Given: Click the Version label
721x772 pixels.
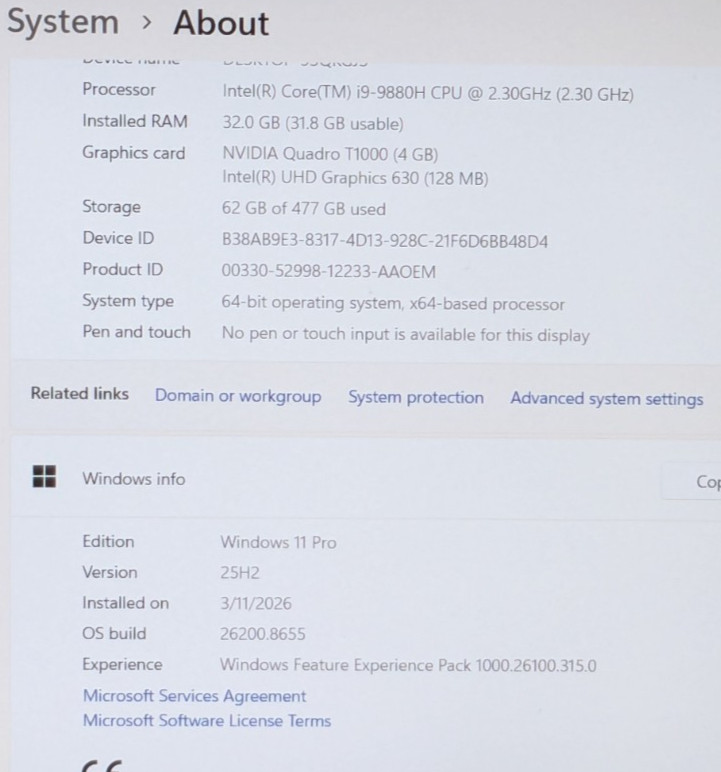Looking at the screenshot, I should pyautogui.click(x=110, y=572).
